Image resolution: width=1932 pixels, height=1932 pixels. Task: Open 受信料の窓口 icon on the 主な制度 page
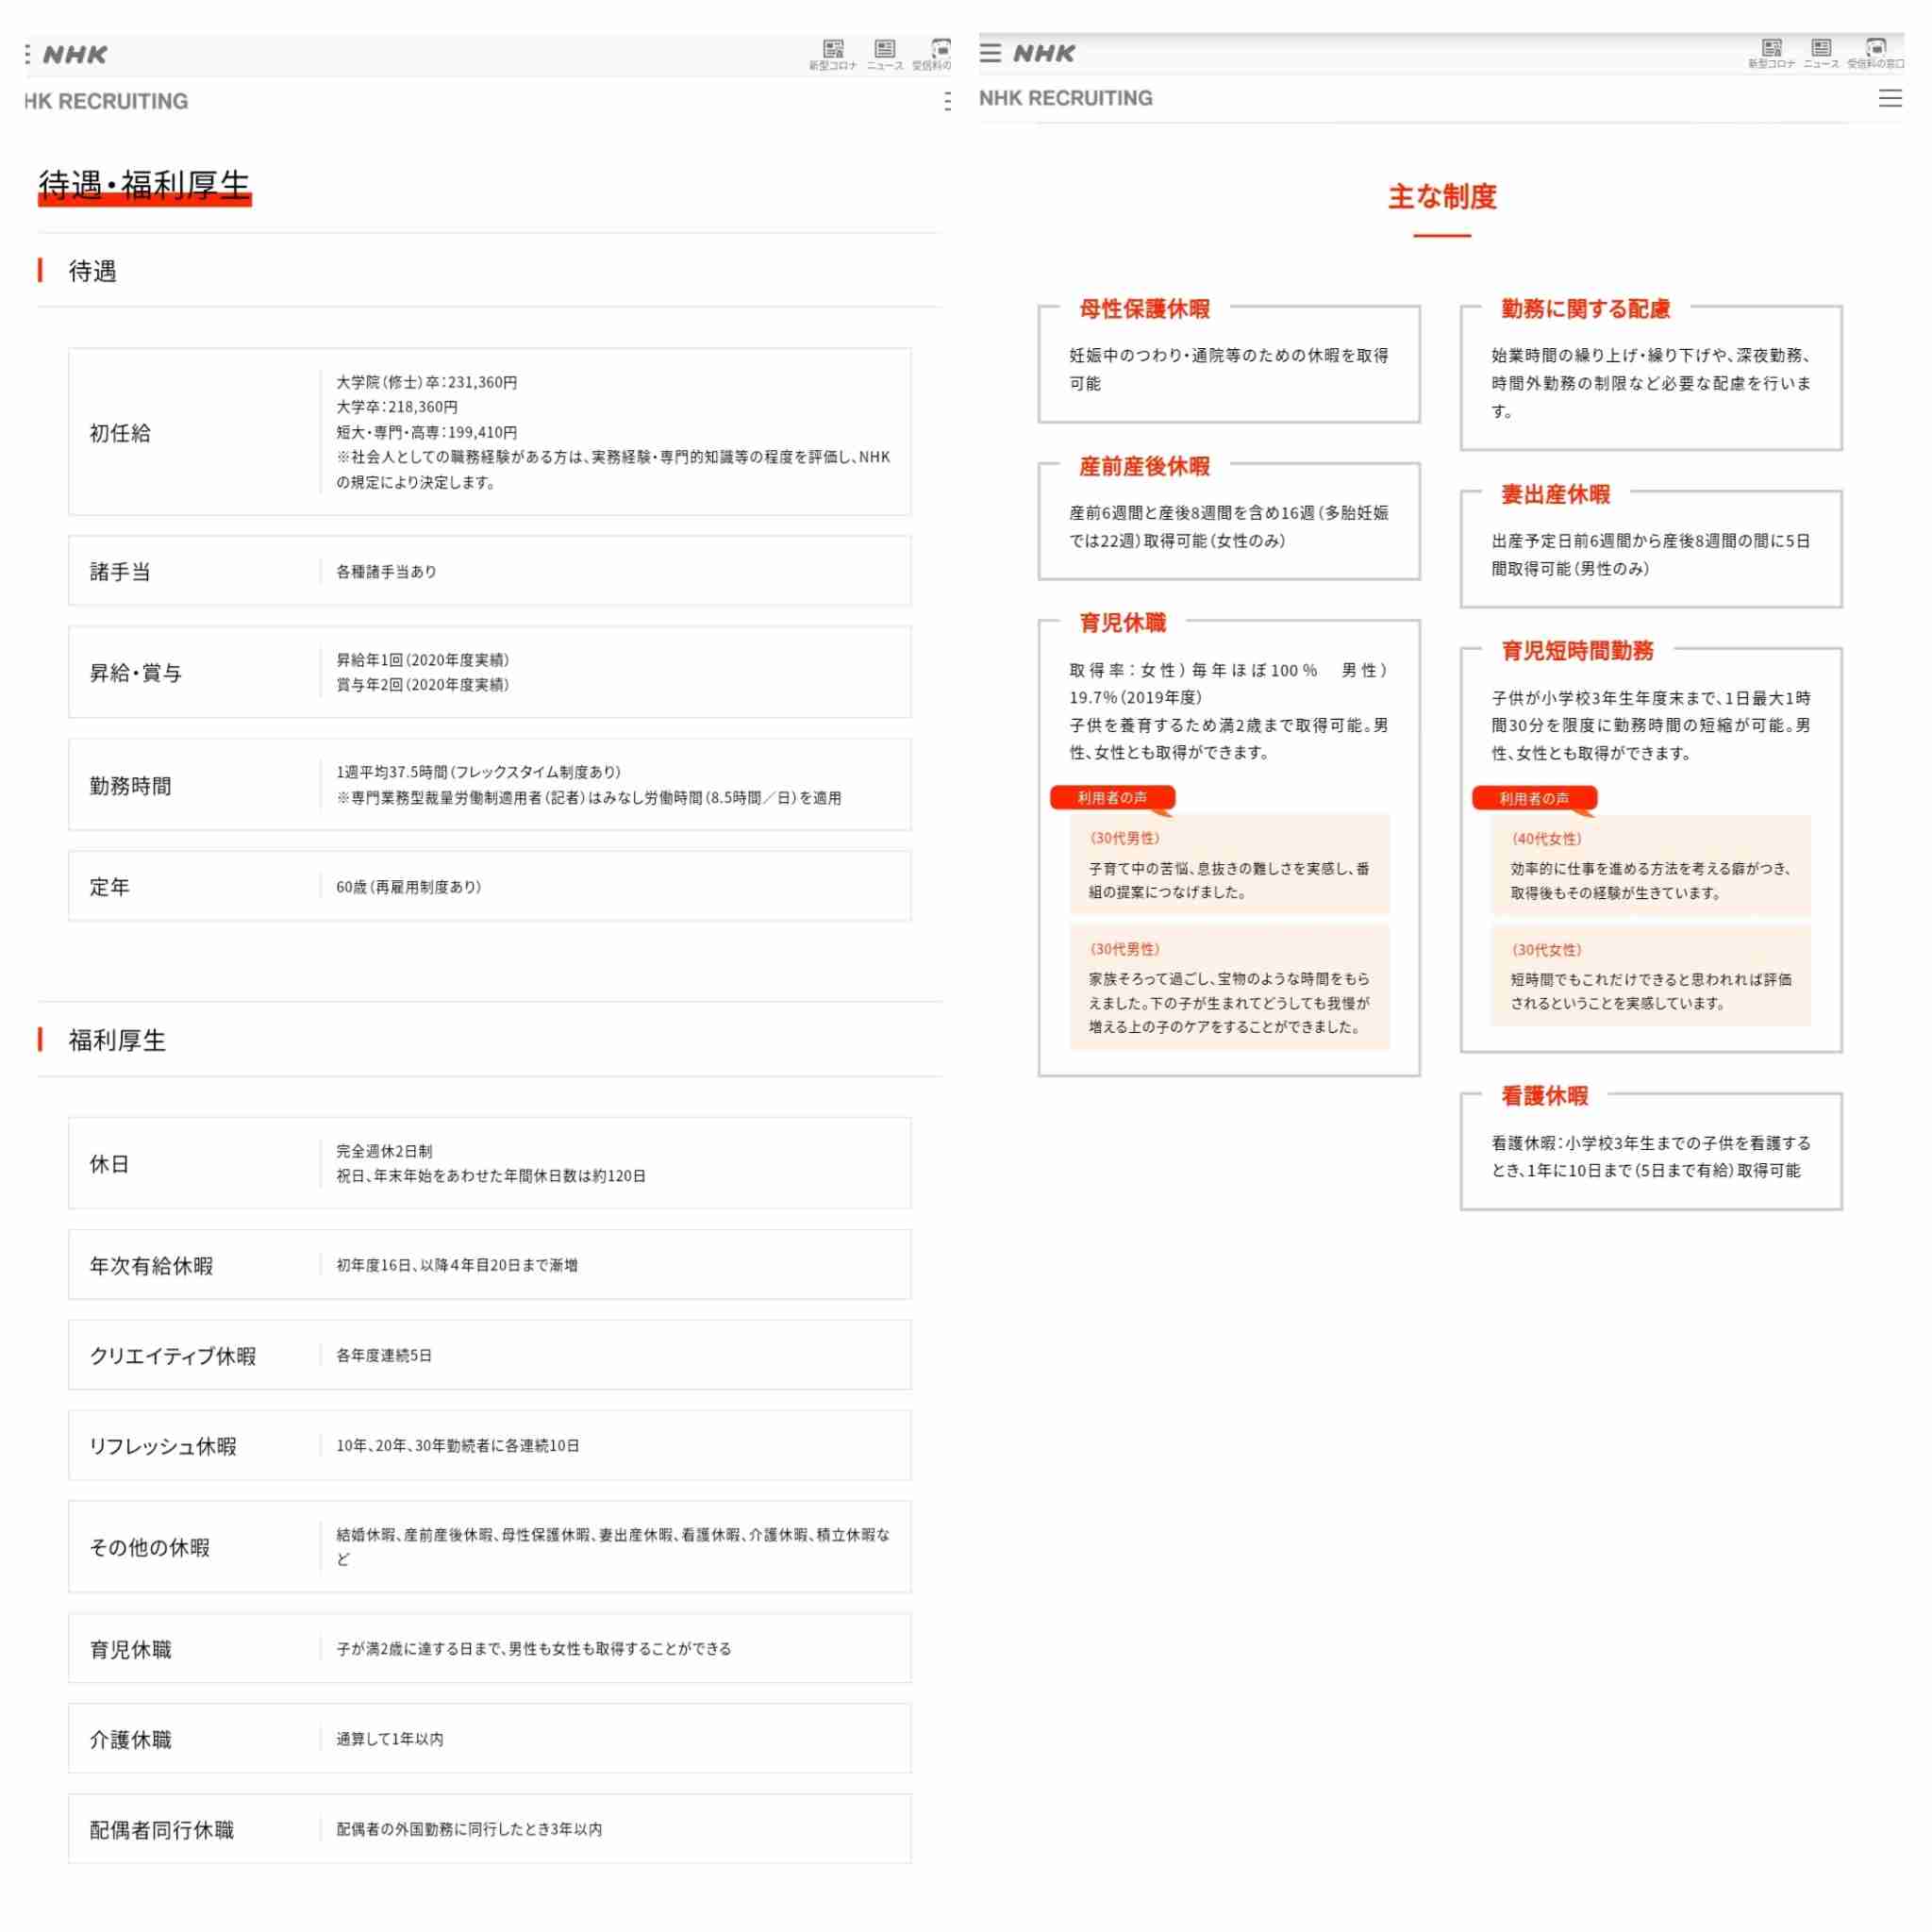1876,53
